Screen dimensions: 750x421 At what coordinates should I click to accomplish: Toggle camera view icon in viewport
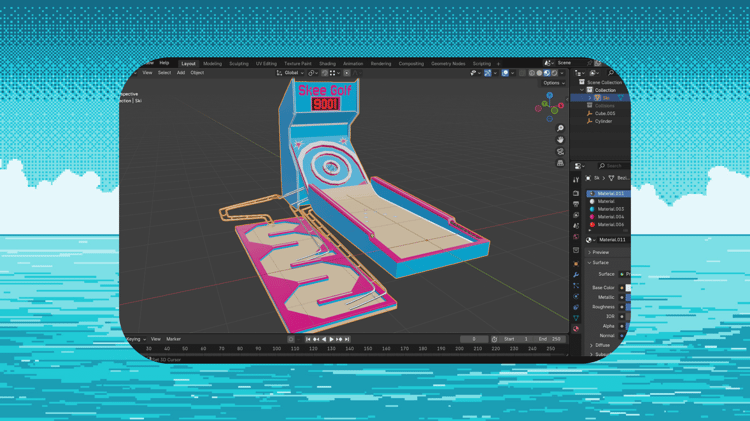coord(560,152)
